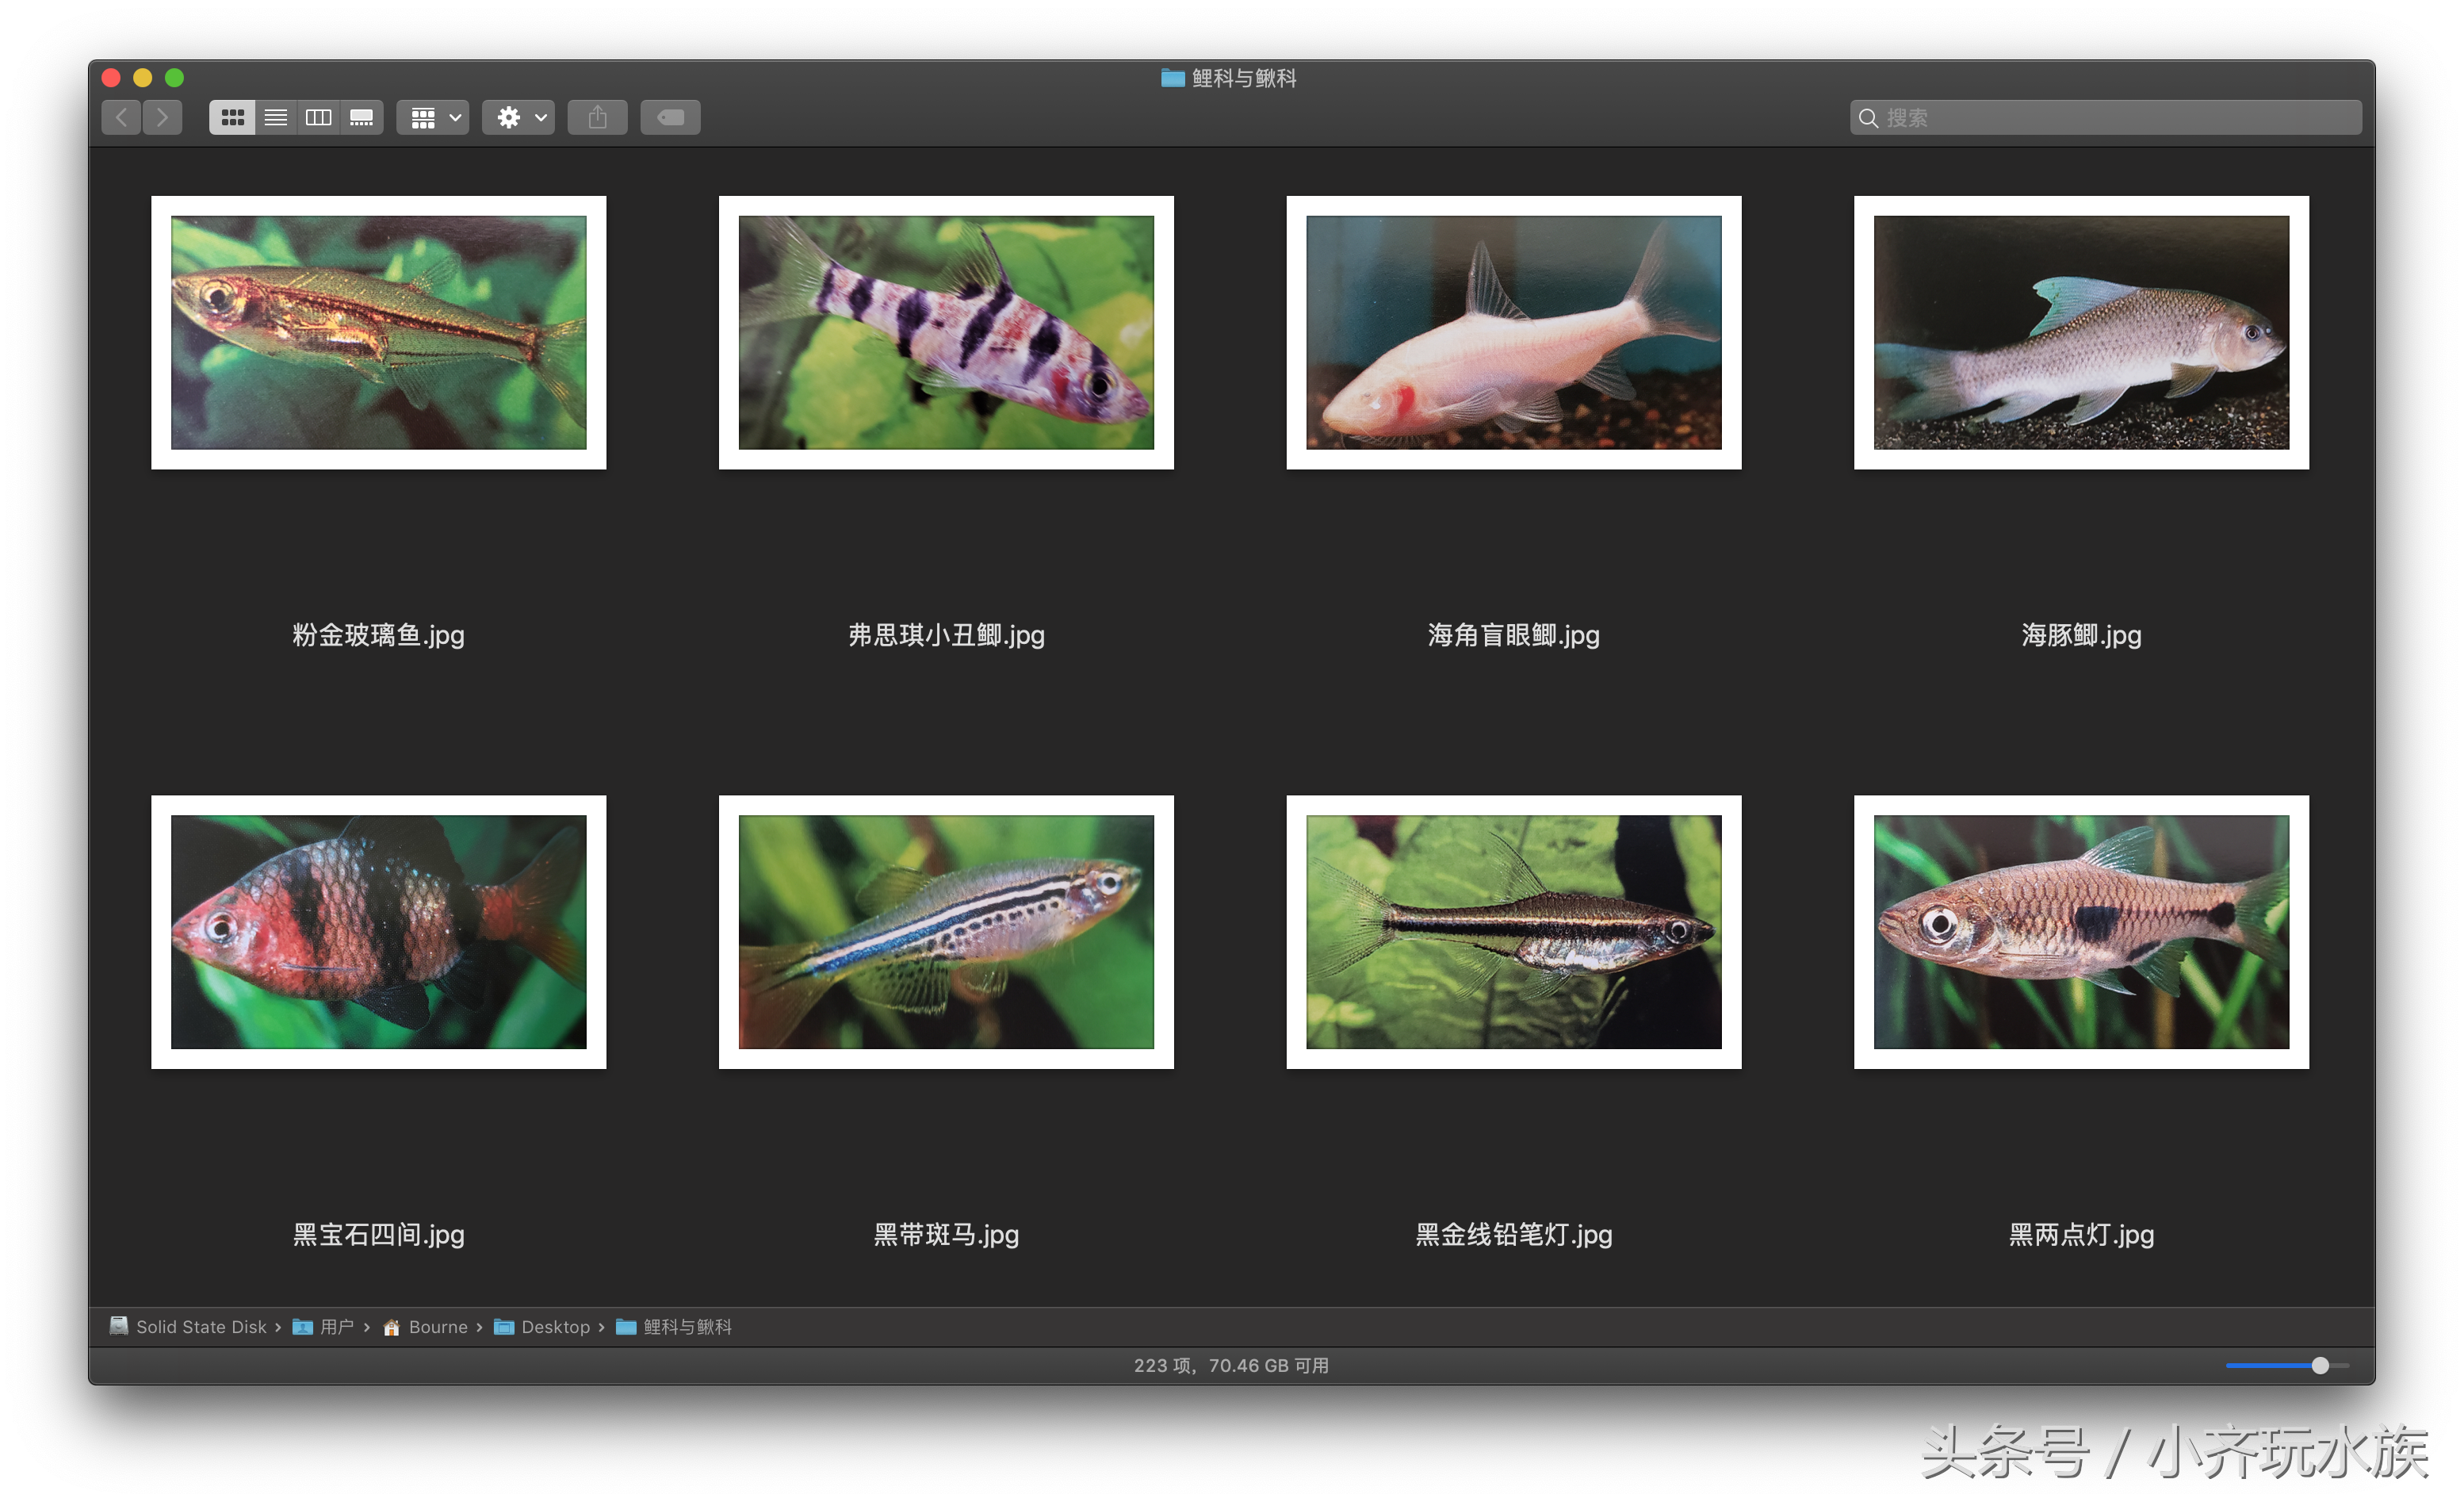Click the window title 鲤科与鳅科
This screenshot has height=1502, width=2464.
[1245, 78]
